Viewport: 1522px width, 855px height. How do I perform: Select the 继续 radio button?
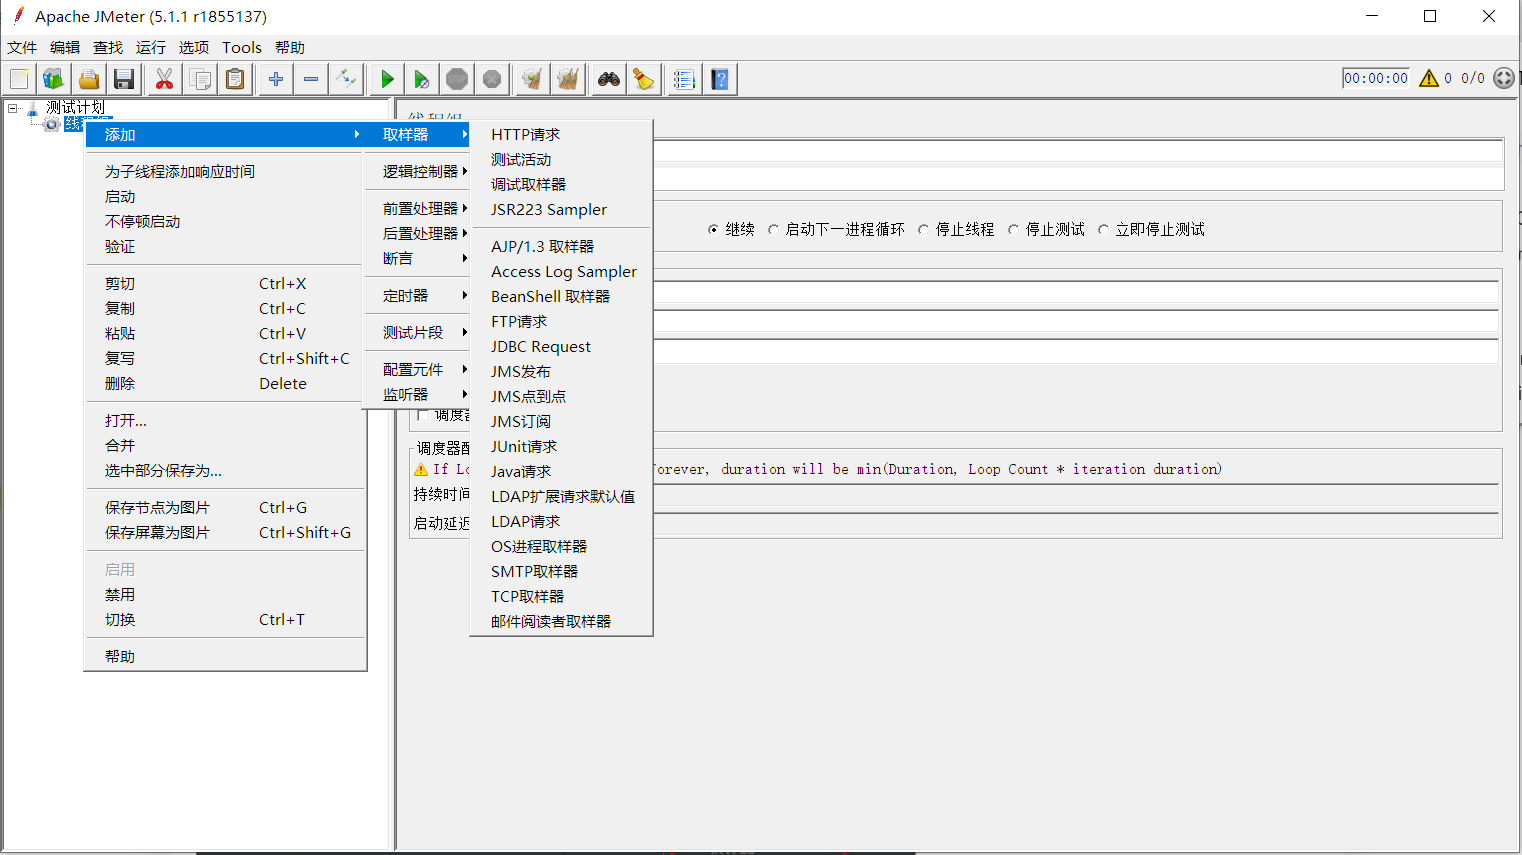coord(731,229)
